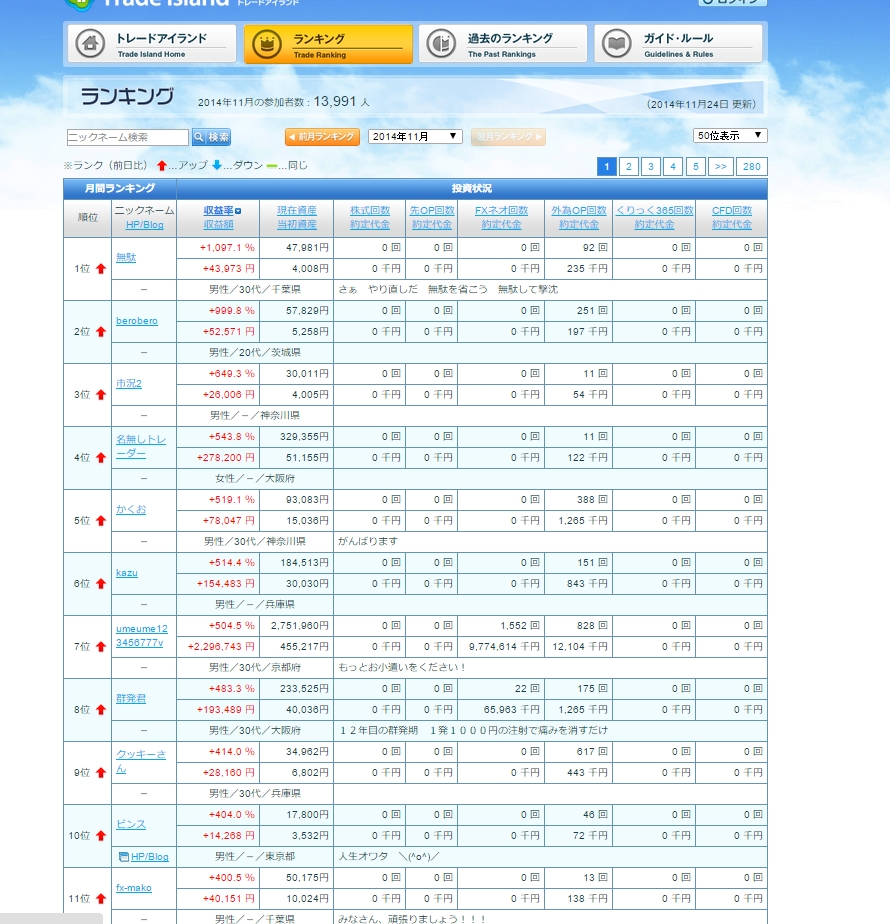This screenshot has height=924, width=890.
Task: Click the crown icon on Ranking tab
Action: click(x=266, y=44)
